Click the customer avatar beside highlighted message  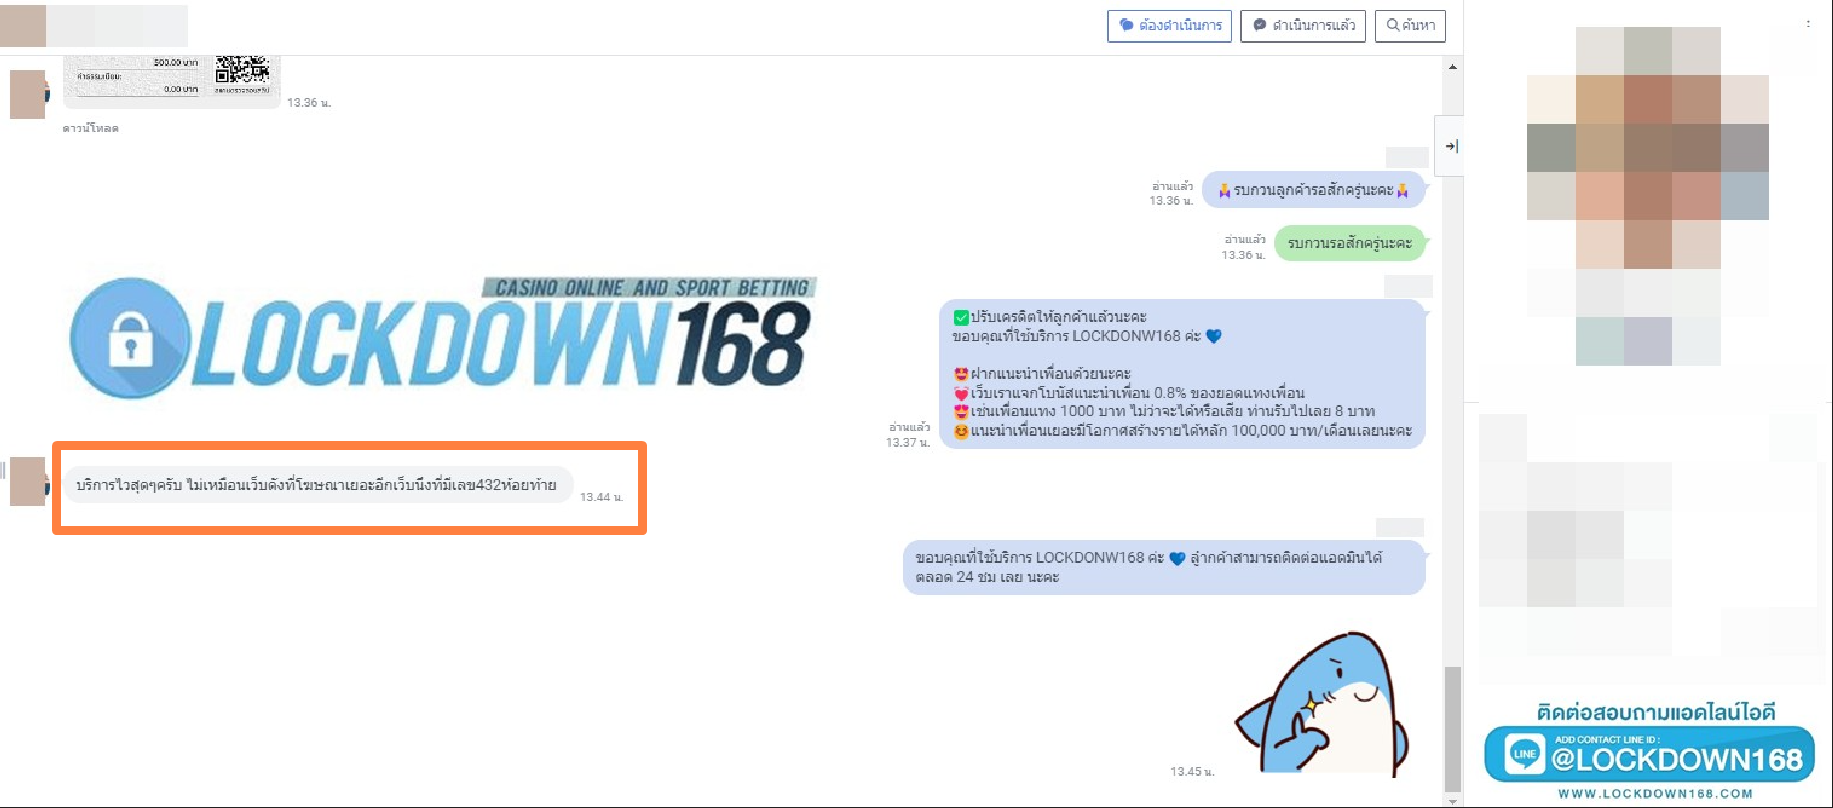point(28,482)
